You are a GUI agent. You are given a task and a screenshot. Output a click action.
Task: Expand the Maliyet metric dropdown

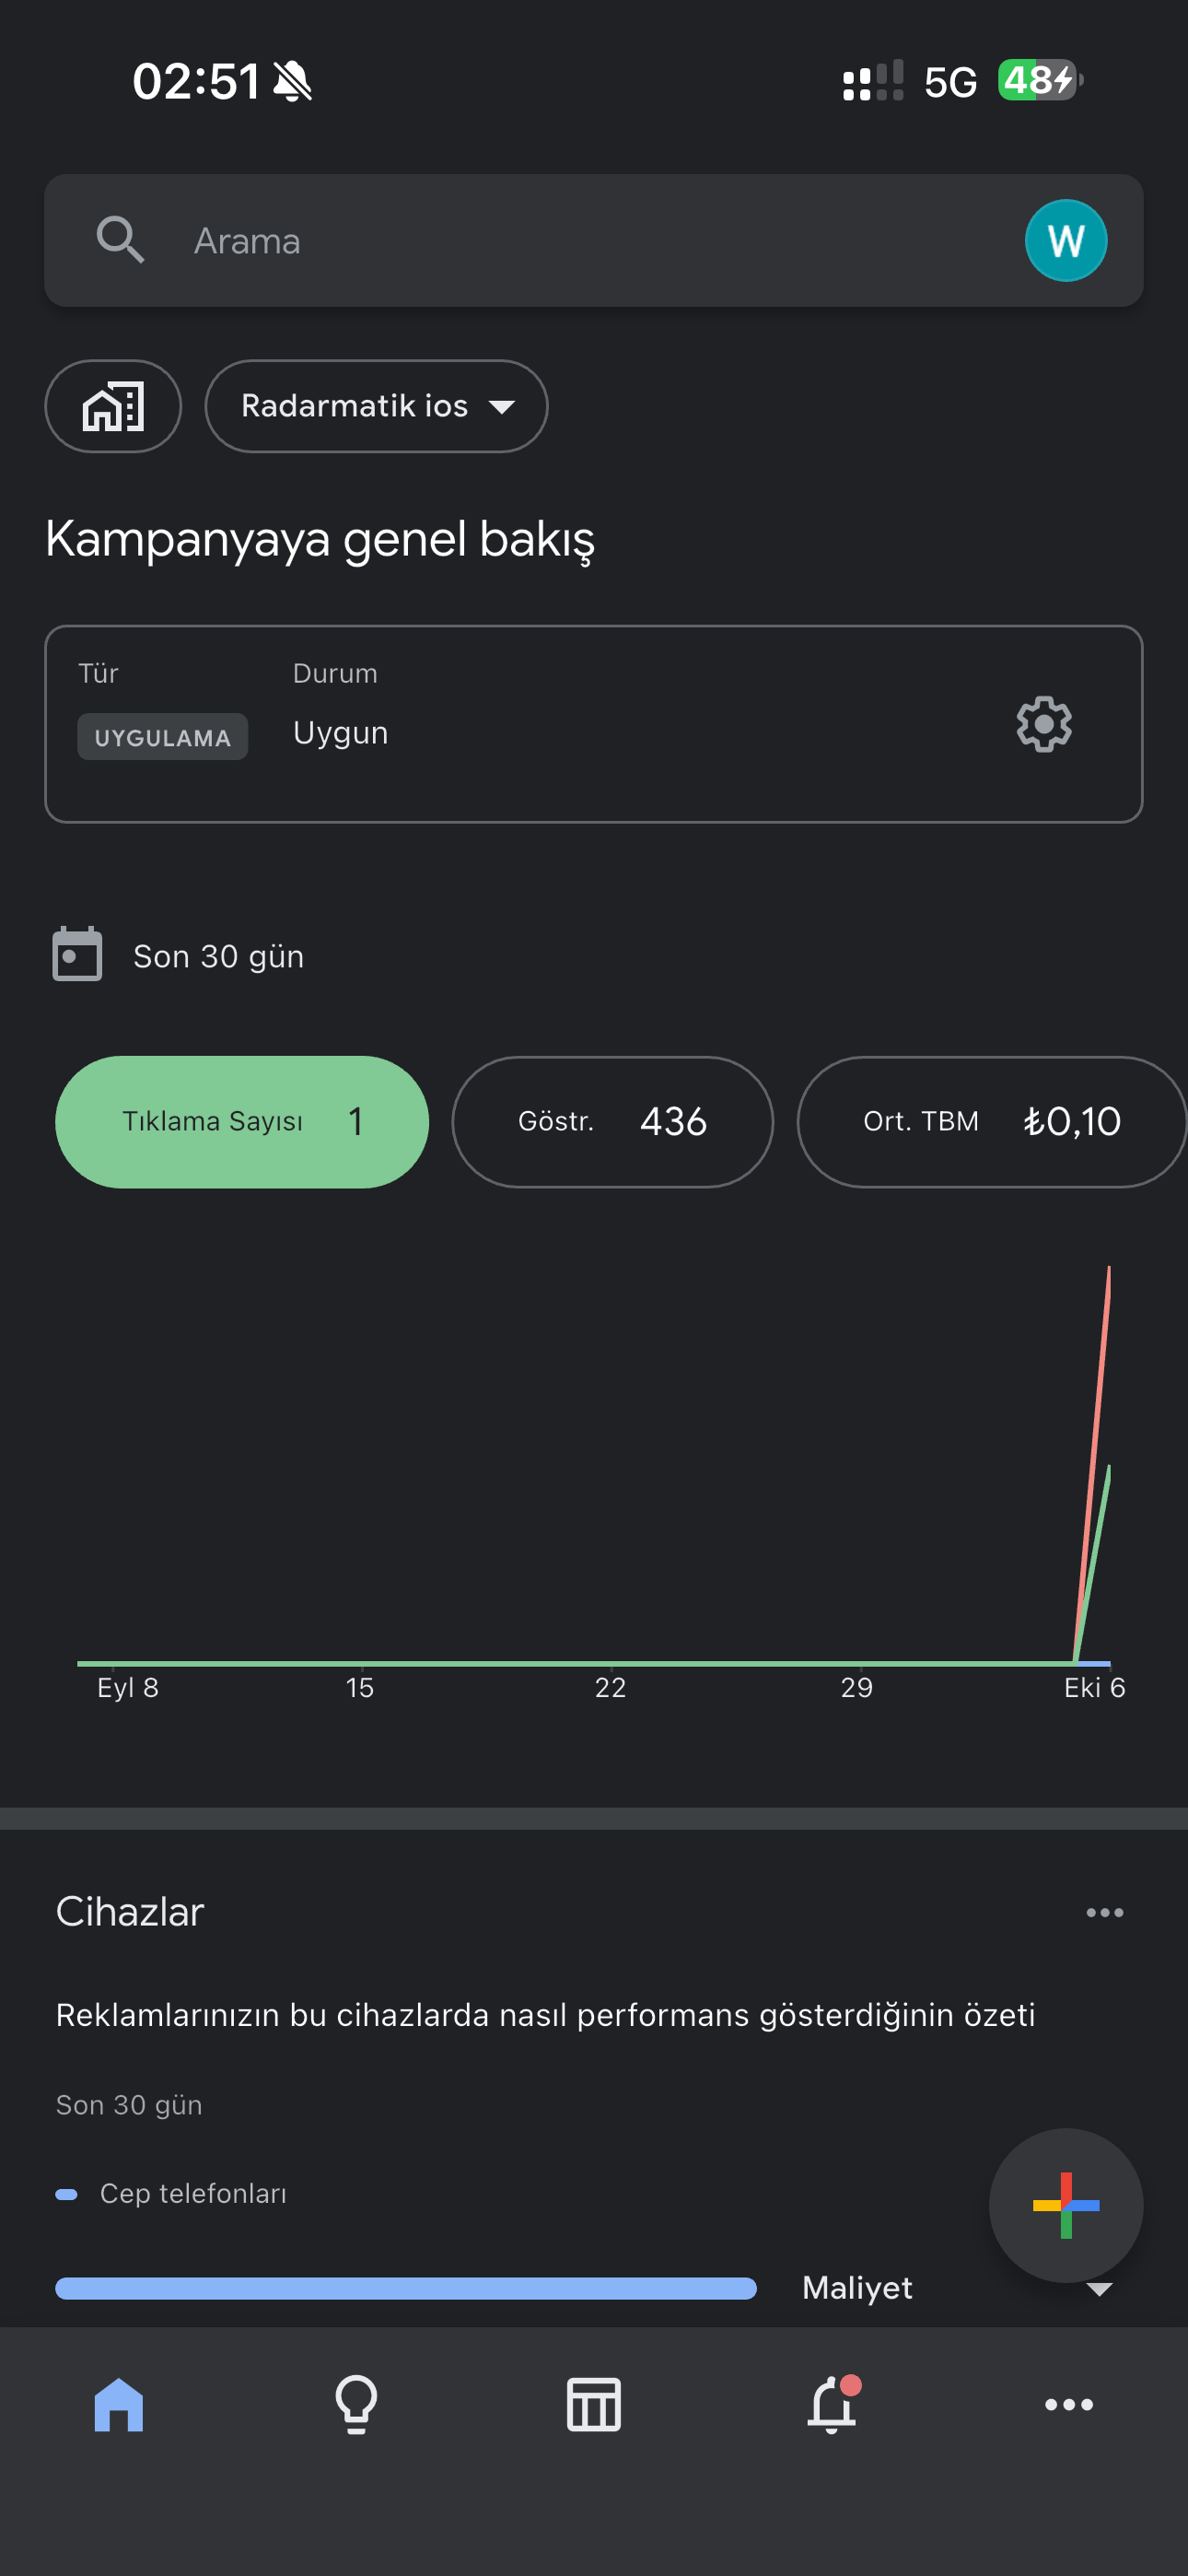(958, 2288)
